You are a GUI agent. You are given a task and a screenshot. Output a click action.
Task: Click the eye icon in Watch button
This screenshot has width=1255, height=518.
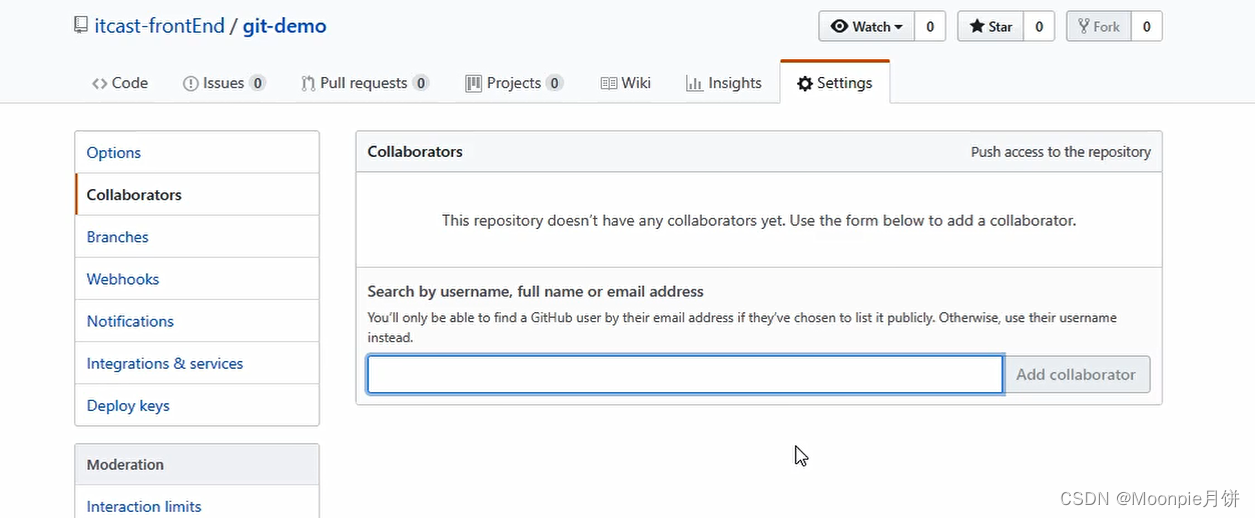click(840, 27)
